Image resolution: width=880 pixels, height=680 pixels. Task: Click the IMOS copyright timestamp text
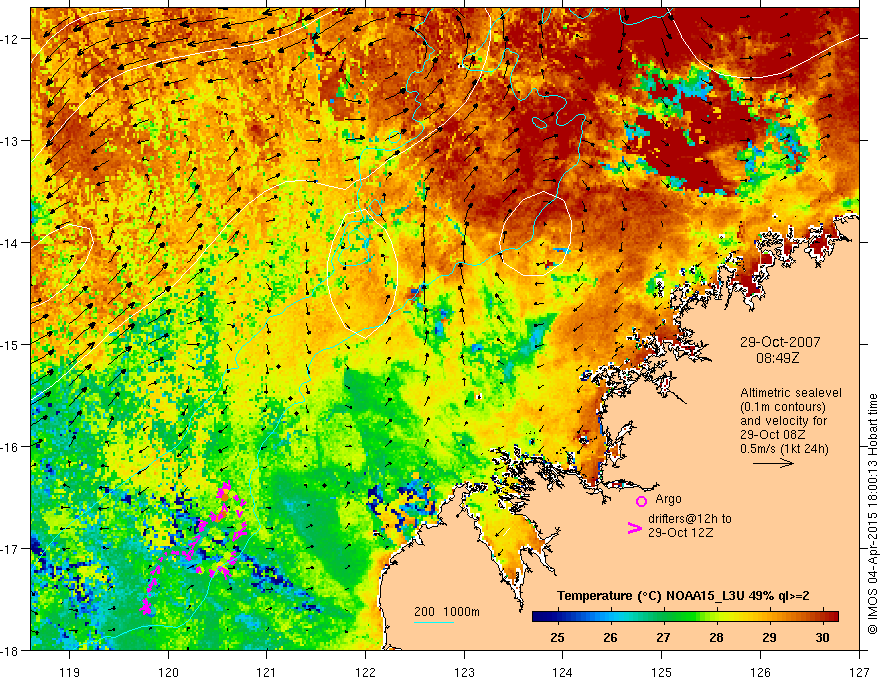872,514
